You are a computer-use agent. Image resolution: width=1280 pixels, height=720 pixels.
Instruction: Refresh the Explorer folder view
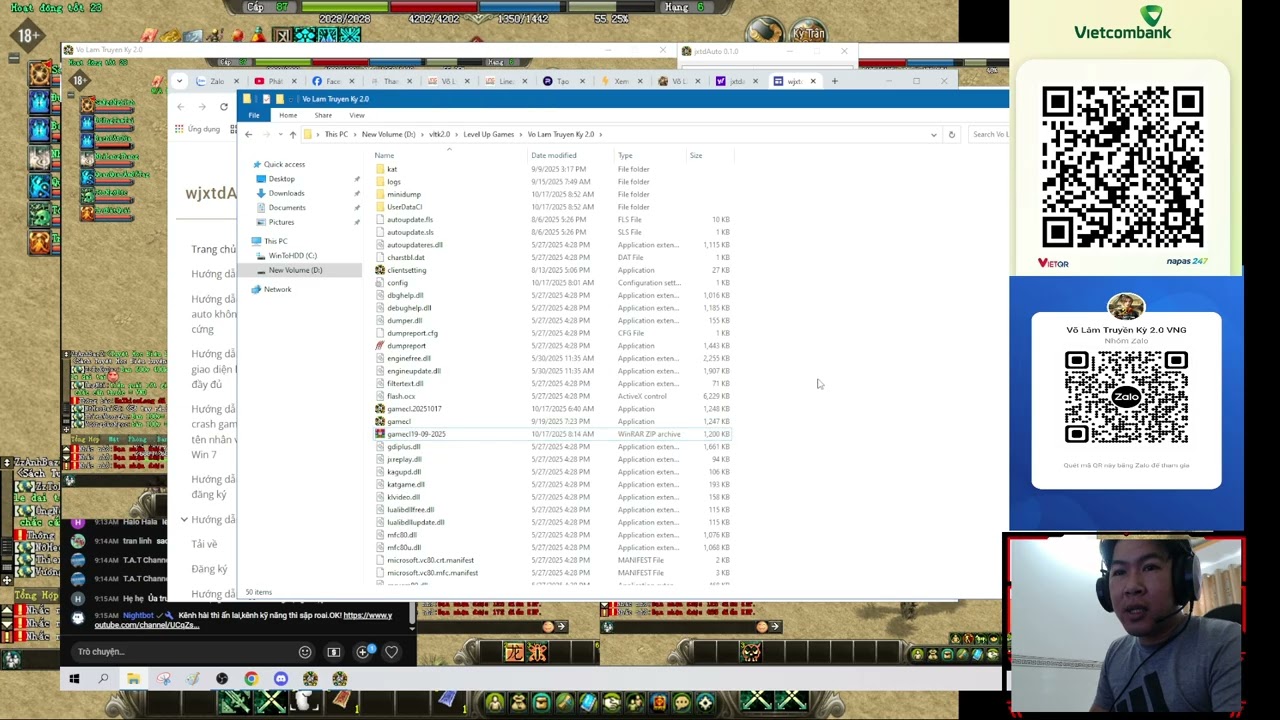951,134
